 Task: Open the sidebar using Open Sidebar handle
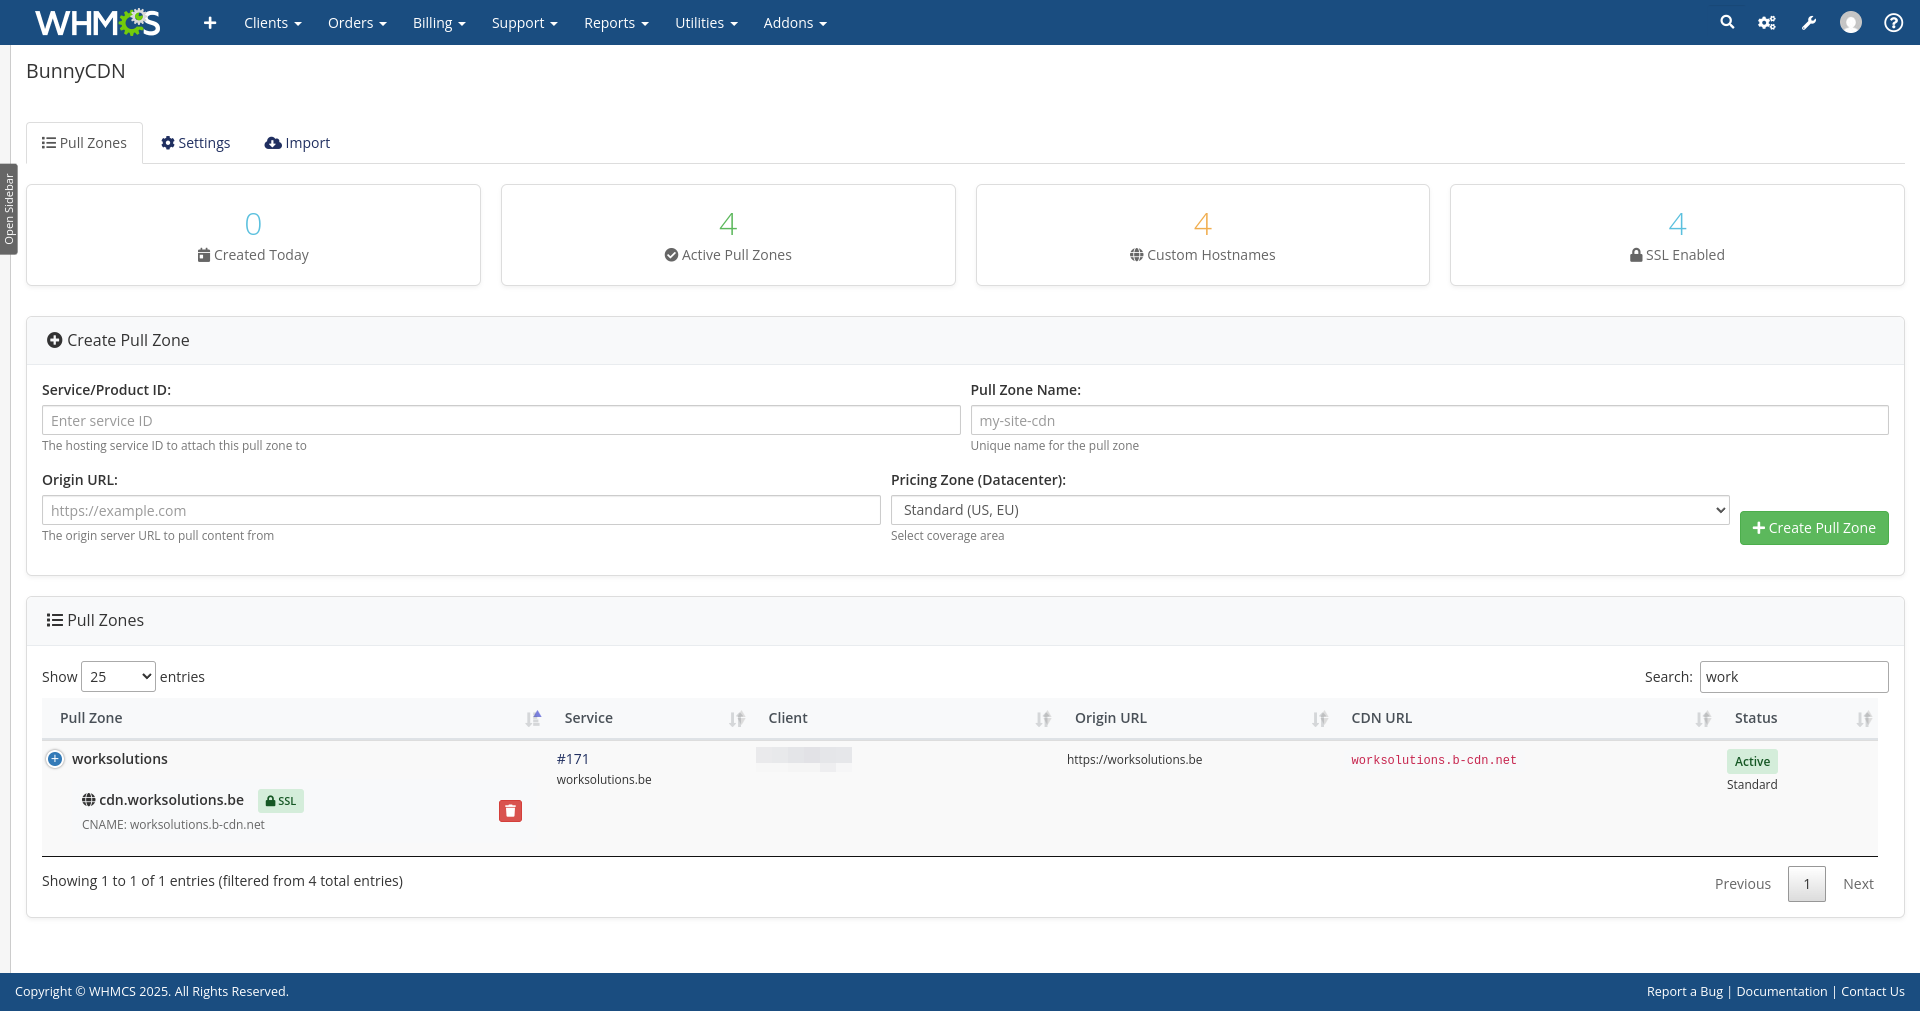tap(9, 209)
